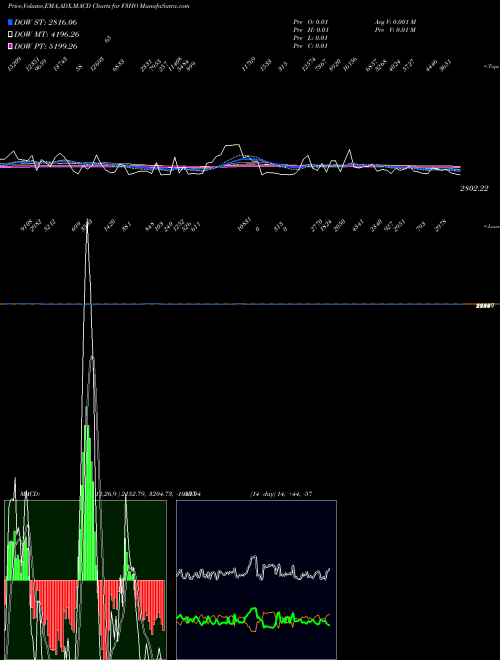The width and height of the screenshot is (500, 660).
Task: Select the 'DOW PT: 5199.26' legend text
Action: 45,46
